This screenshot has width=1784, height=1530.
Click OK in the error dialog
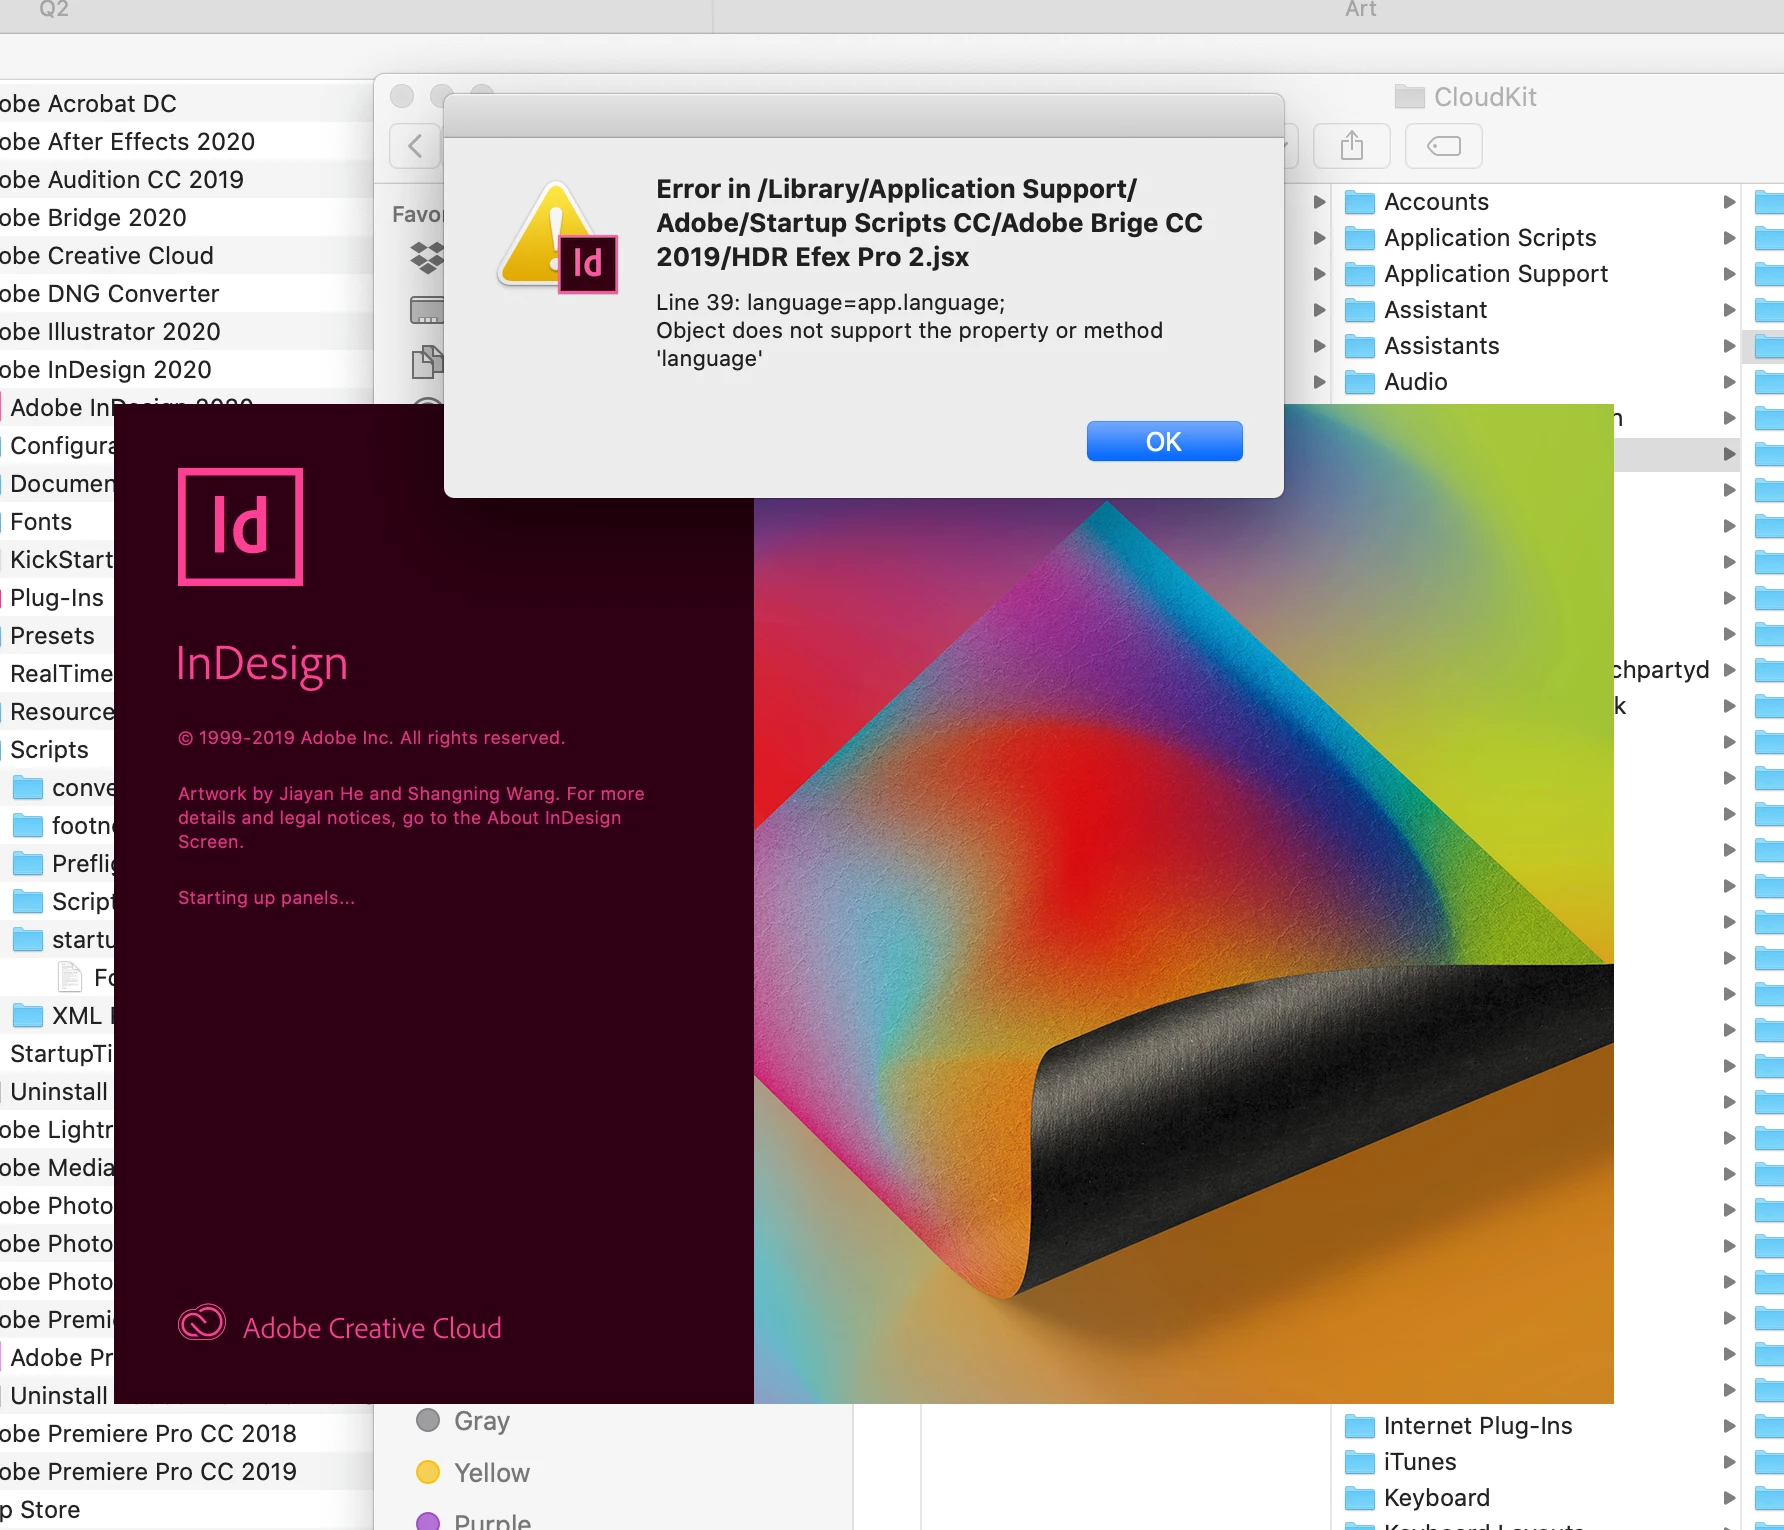click(x=1164, y=441)
